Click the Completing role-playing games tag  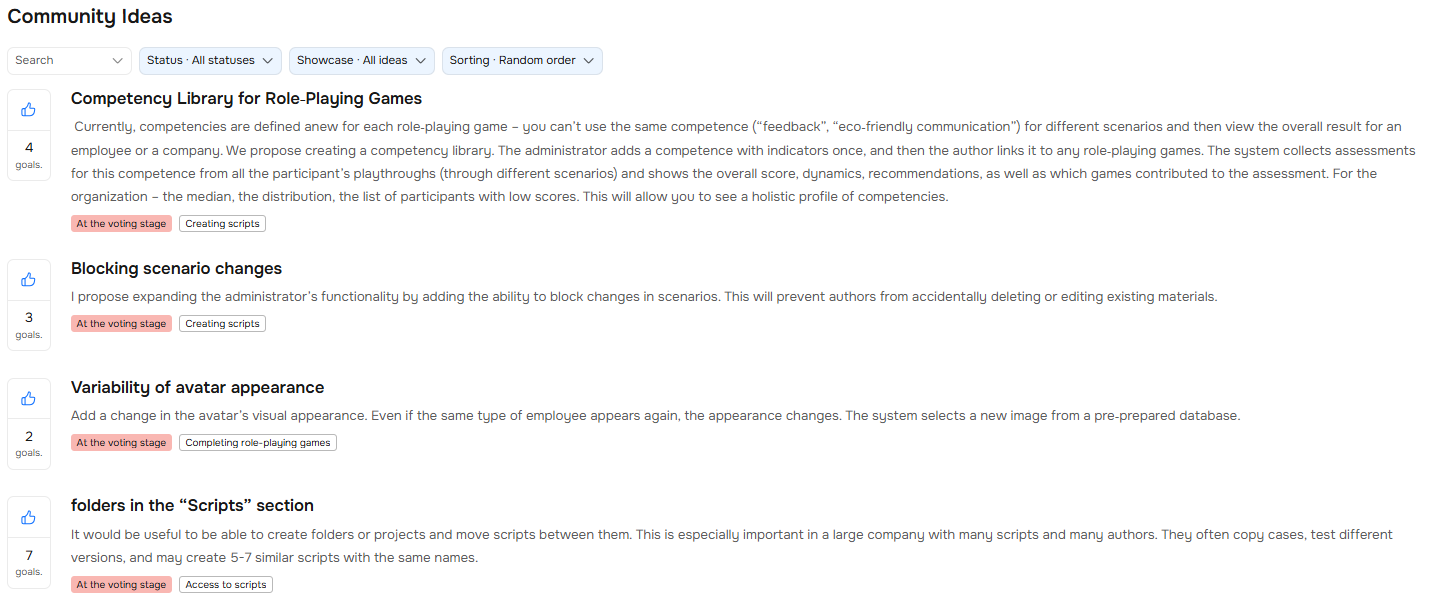[258, 443]
